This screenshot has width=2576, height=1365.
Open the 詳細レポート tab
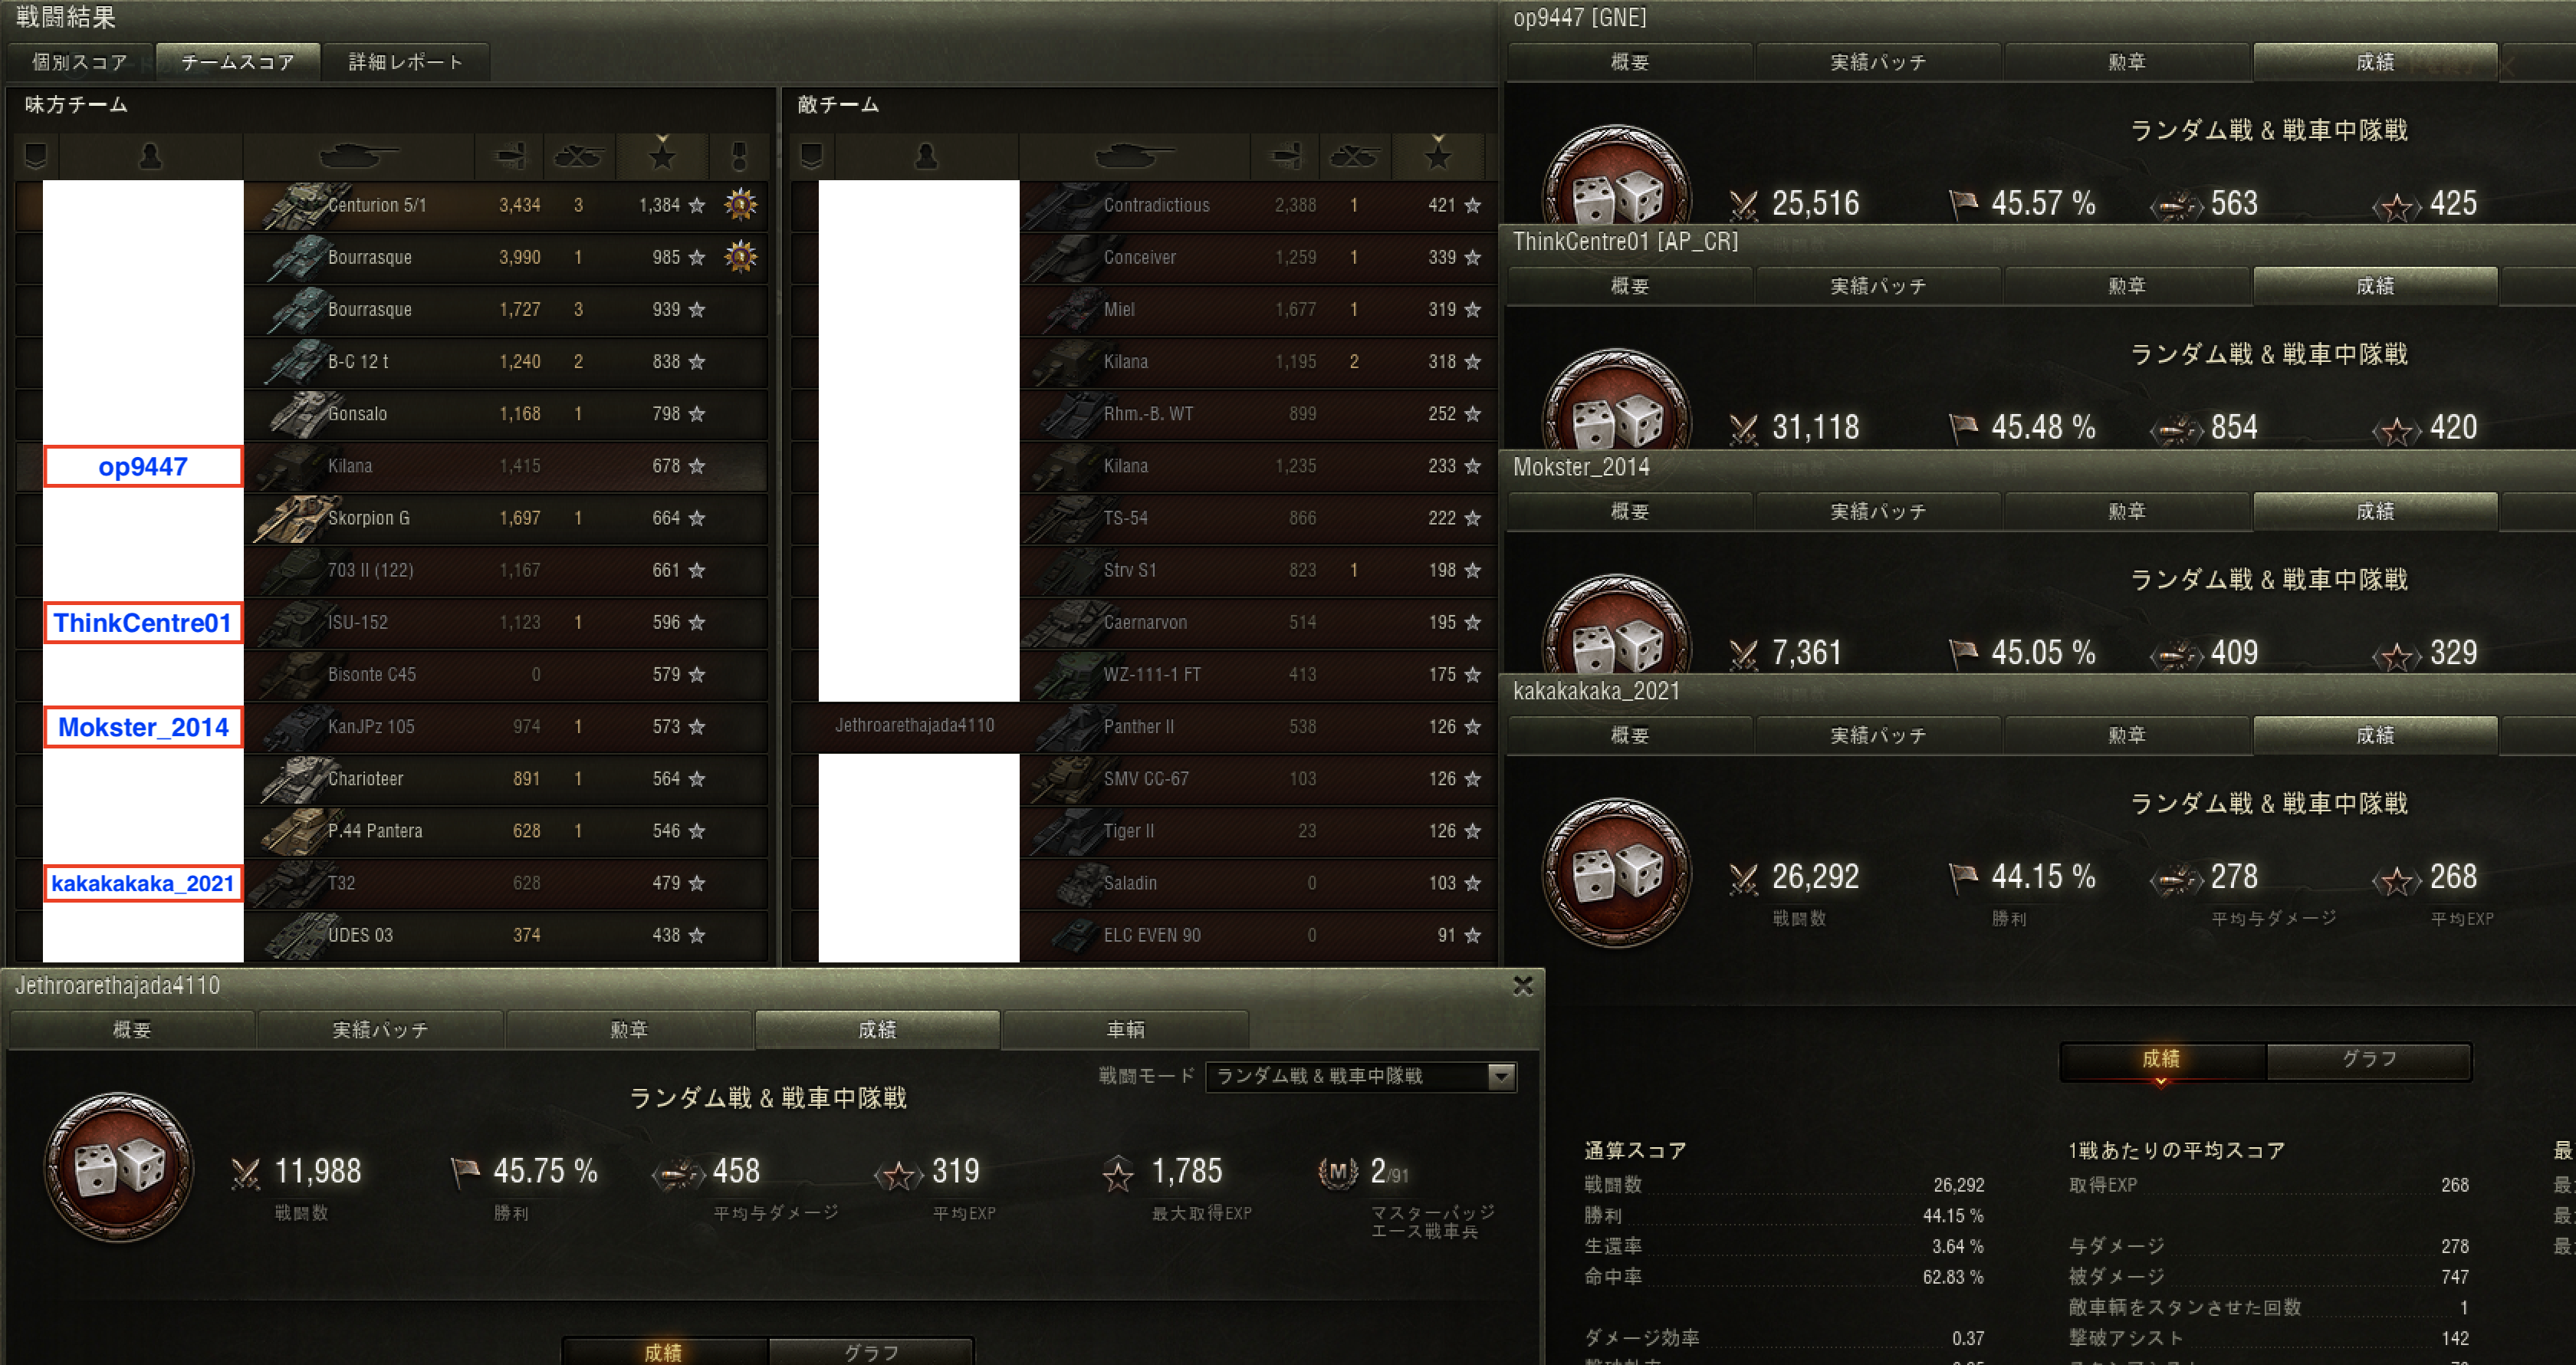[x=405, y=62]
